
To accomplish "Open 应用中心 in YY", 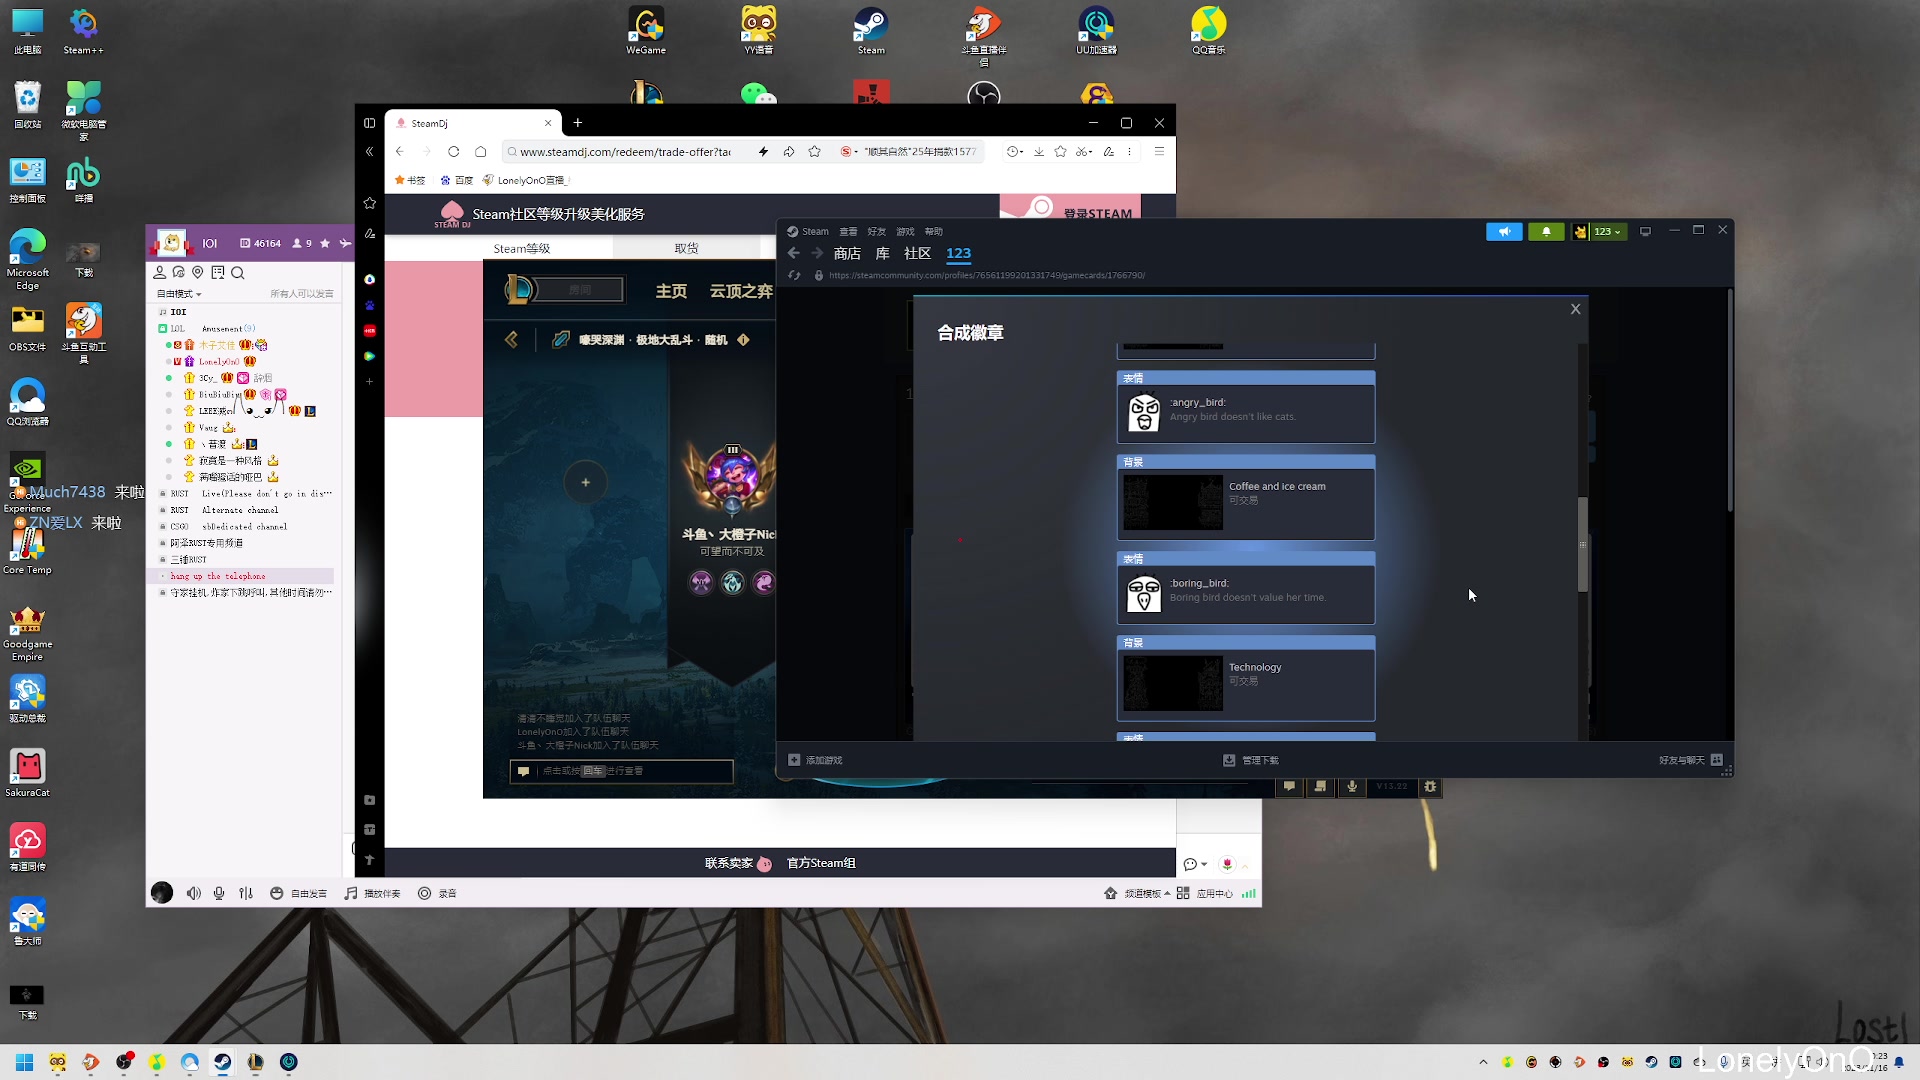I will coord(1205,893).
